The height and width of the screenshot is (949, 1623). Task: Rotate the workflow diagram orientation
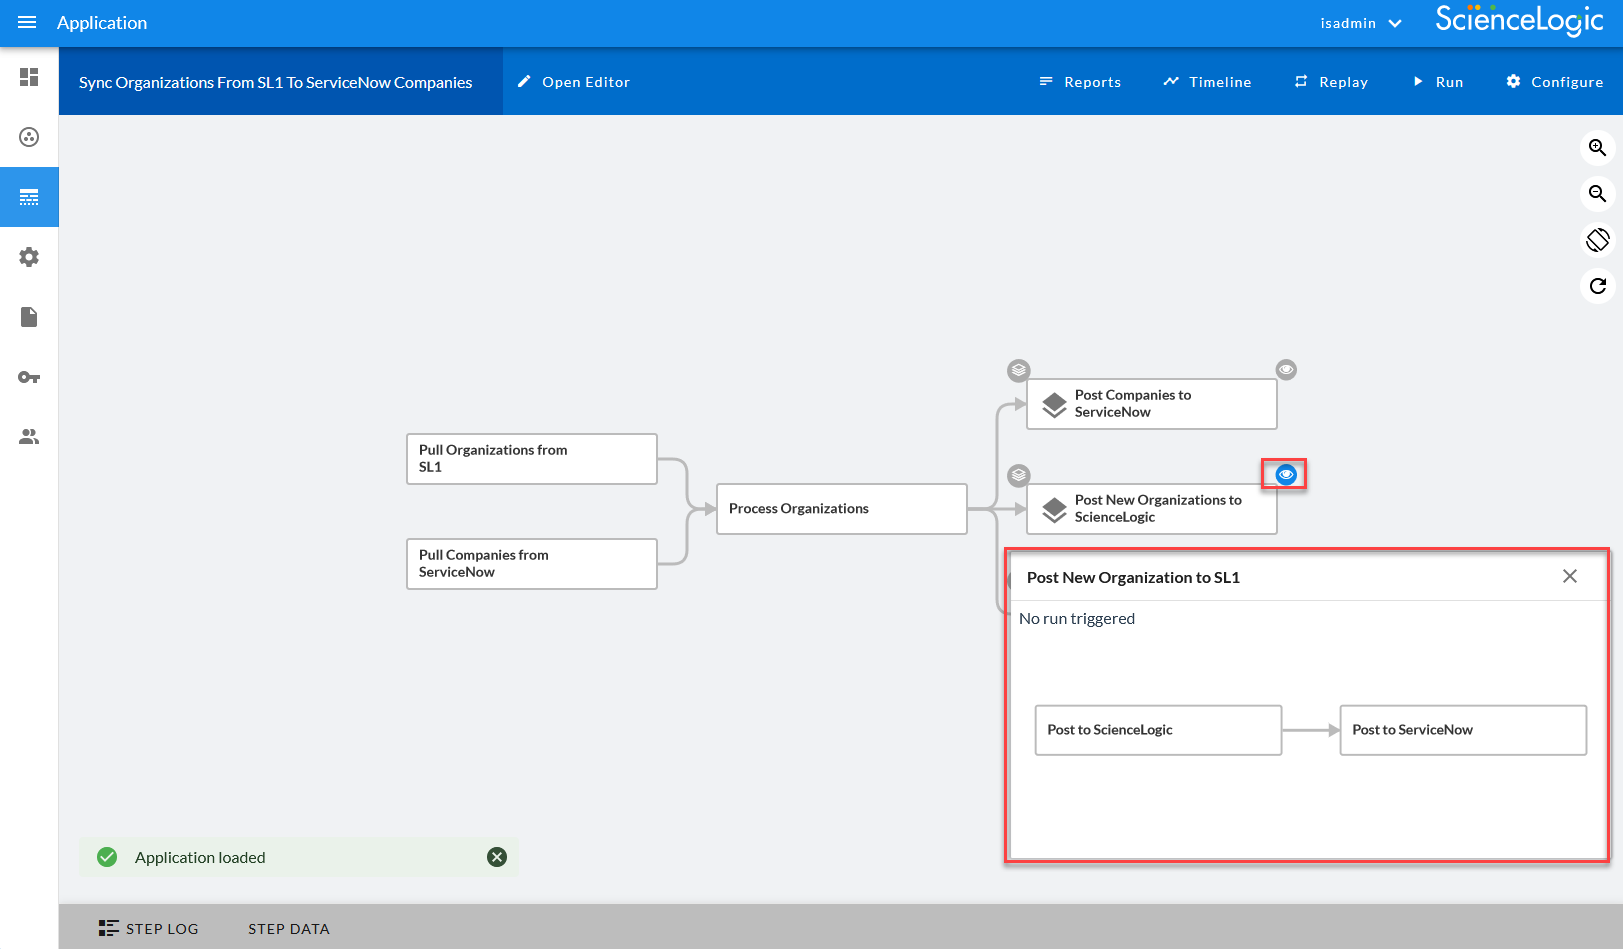pos(1597,240)
